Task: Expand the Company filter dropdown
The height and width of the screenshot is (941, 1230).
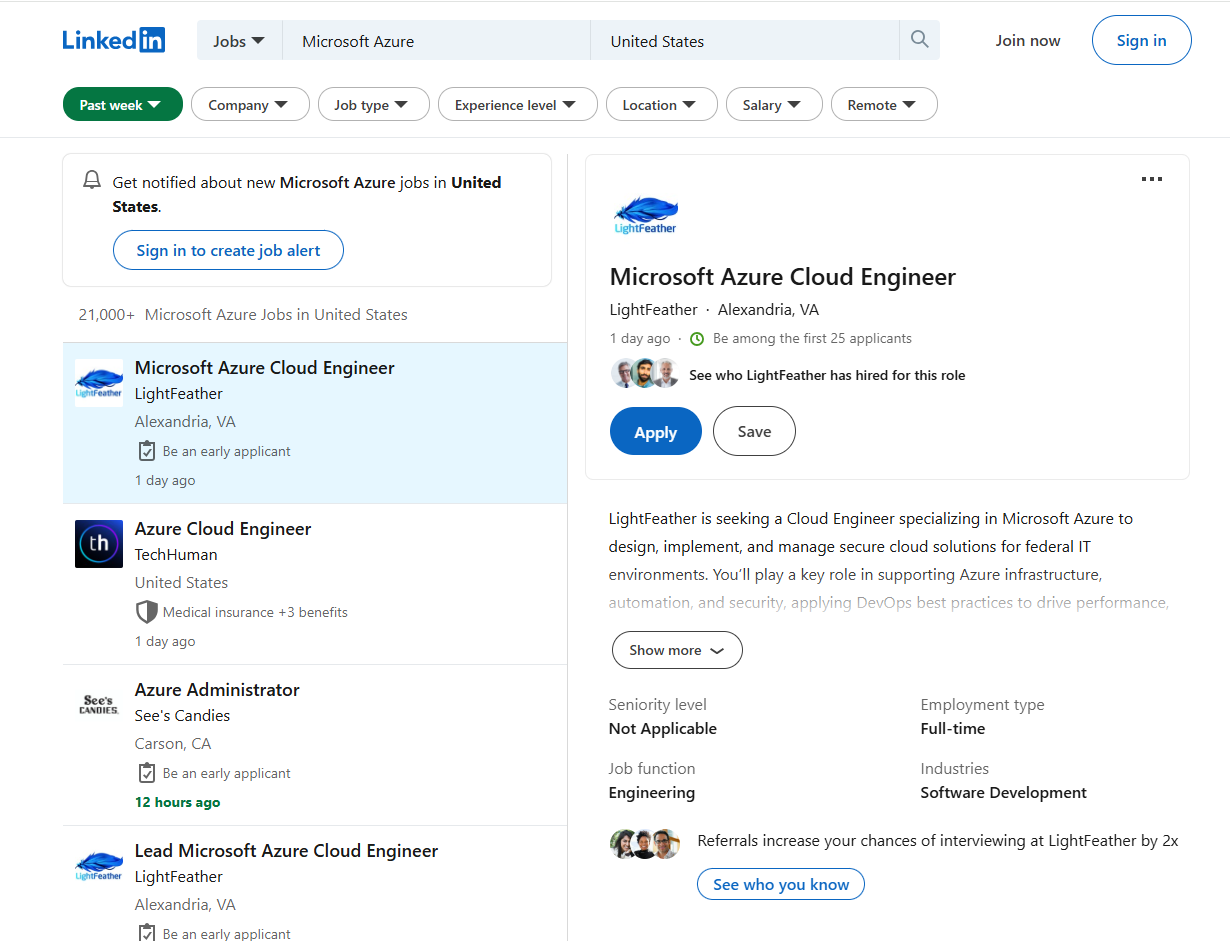Action: click(x=250, y=104)
